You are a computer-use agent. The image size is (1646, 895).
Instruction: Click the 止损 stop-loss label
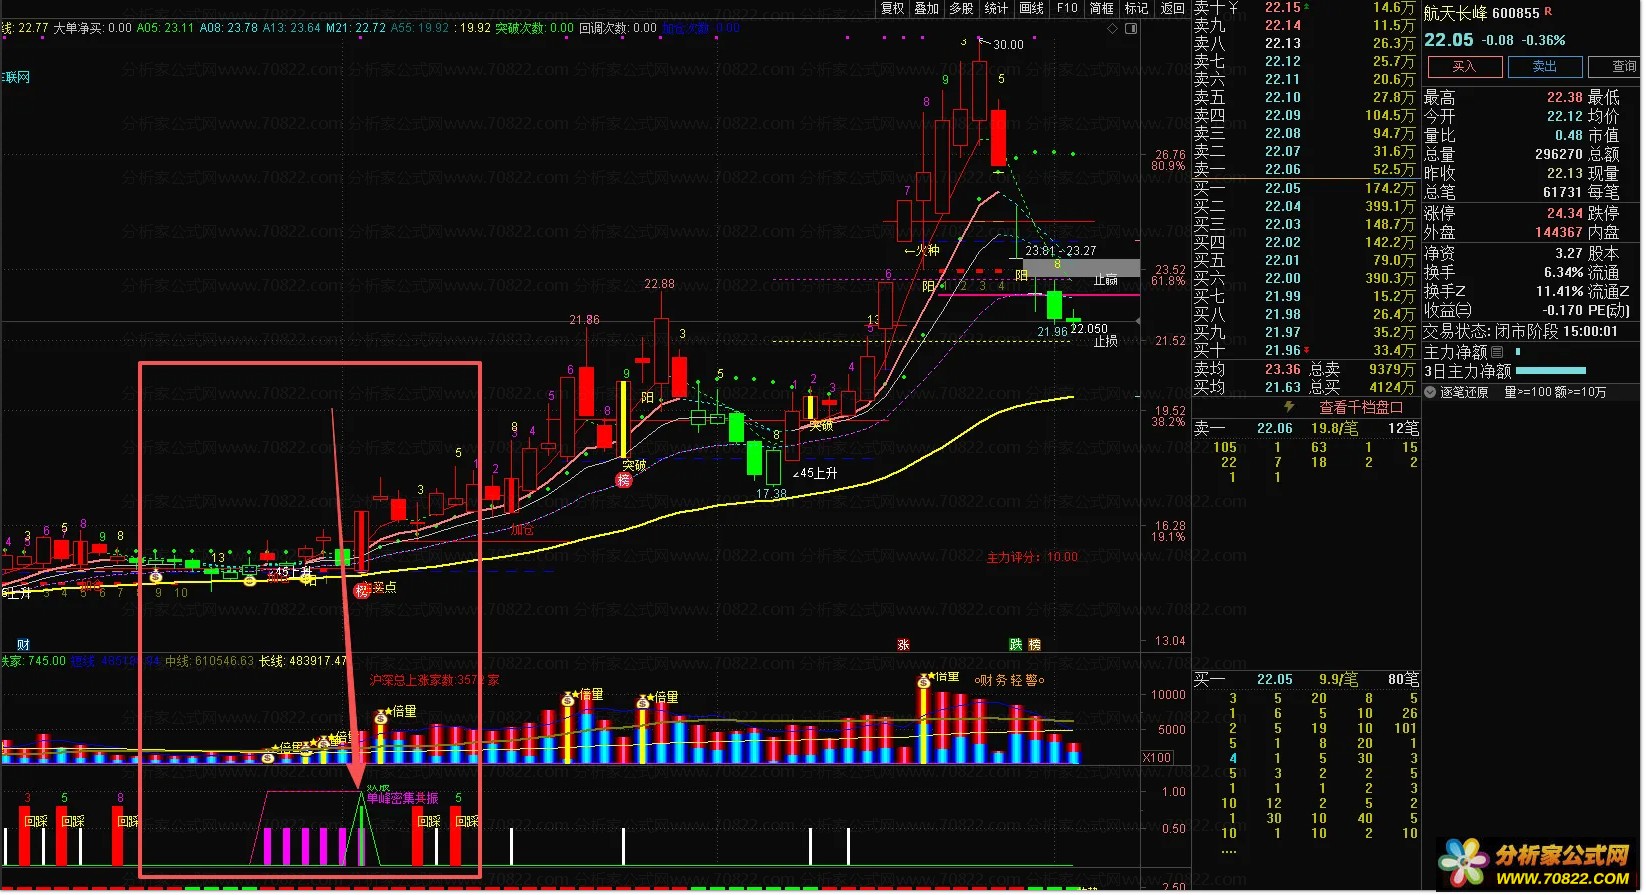(1106, 341)
